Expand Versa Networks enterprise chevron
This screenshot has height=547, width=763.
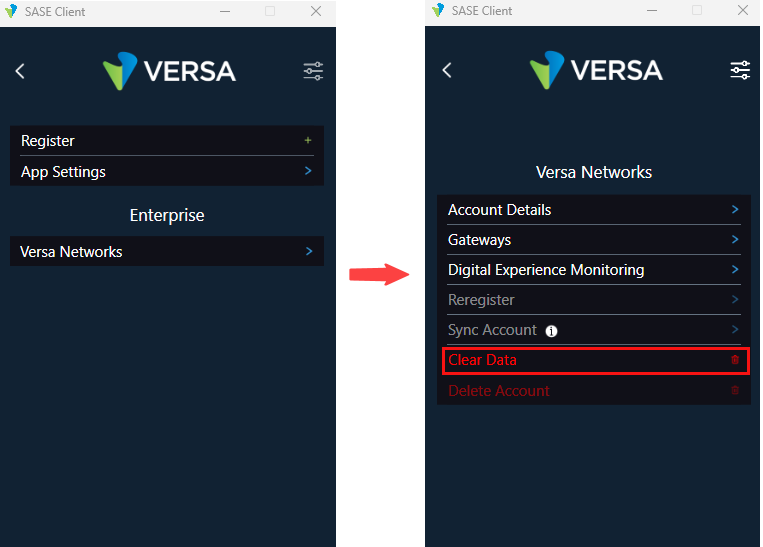(x=308, y=252)
